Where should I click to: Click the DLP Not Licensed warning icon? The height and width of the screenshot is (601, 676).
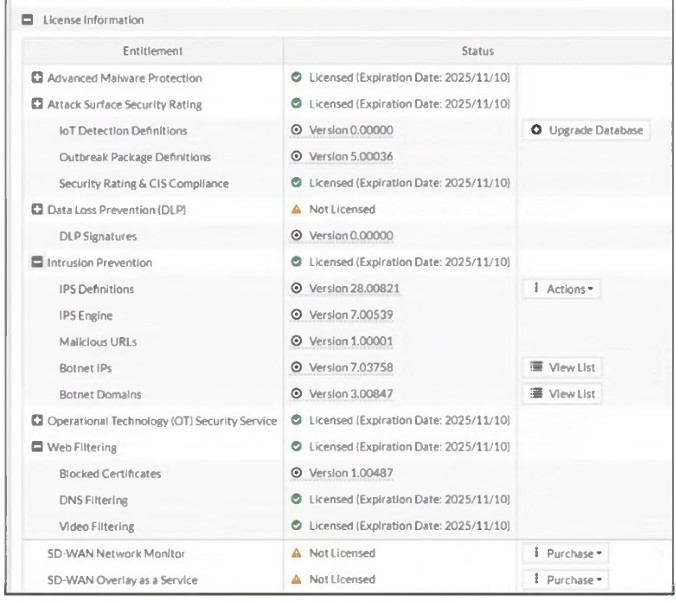(296, 210)
